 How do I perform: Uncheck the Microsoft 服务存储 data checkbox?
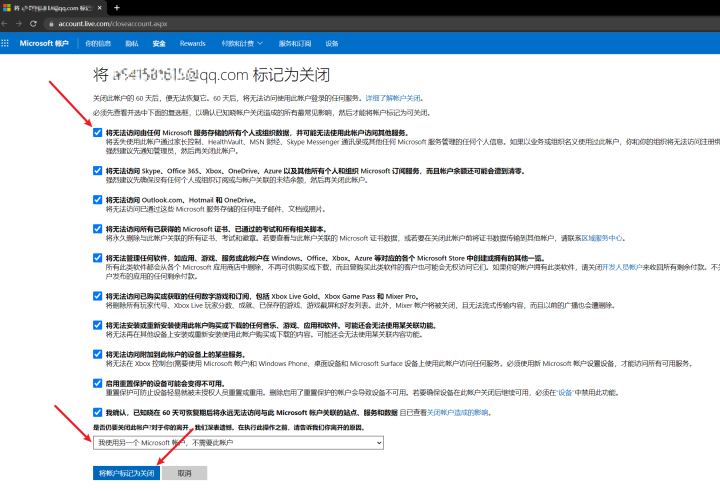point(97,133)
